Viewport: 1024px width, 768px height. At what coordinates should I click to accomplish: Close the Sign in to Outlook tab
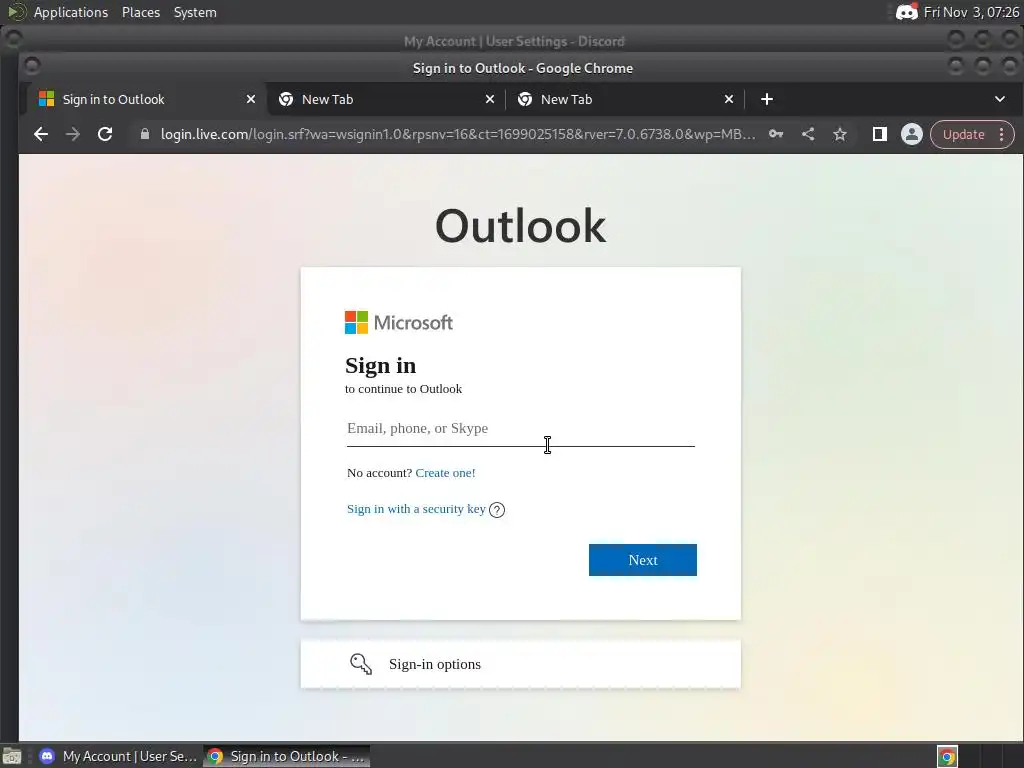pos(251,99)
